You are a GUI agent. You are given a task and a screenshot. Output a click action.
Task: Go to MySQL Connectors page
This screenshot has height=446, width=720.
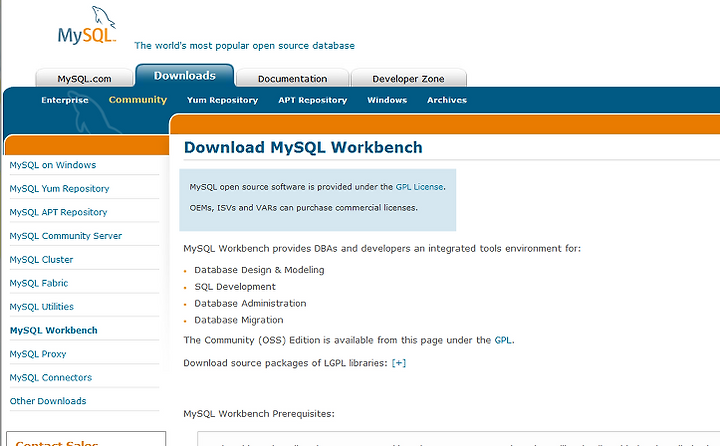tap(51, 377)
